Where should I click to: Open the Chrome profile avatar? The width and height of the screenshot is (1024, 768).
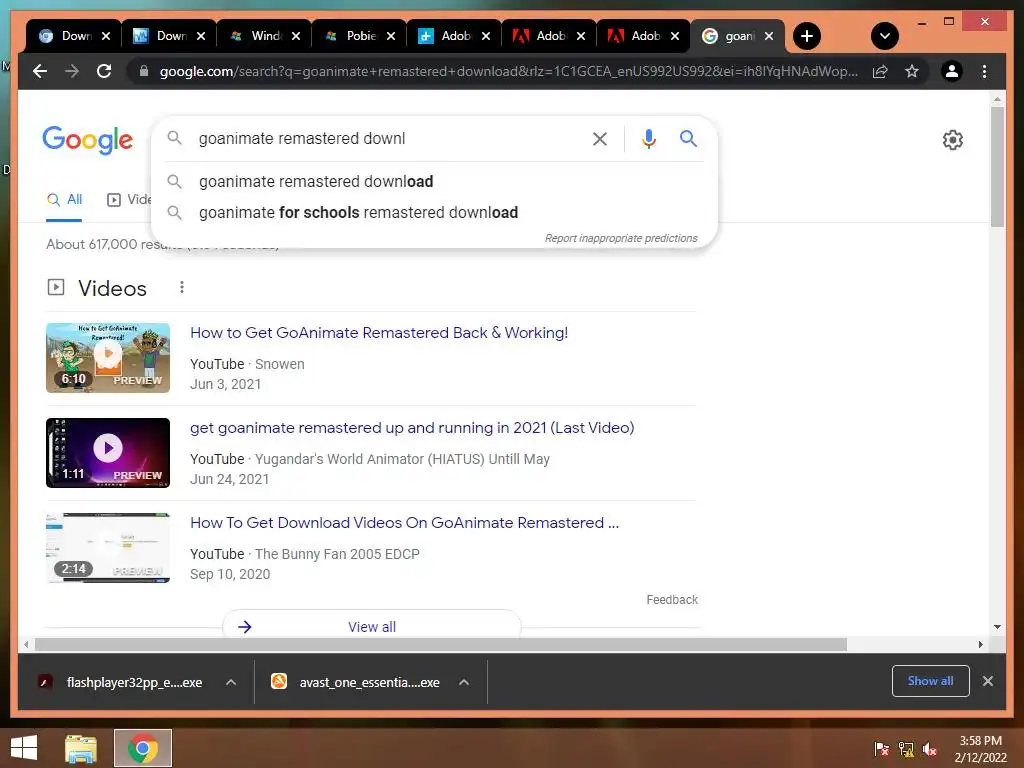pos(952,71)
